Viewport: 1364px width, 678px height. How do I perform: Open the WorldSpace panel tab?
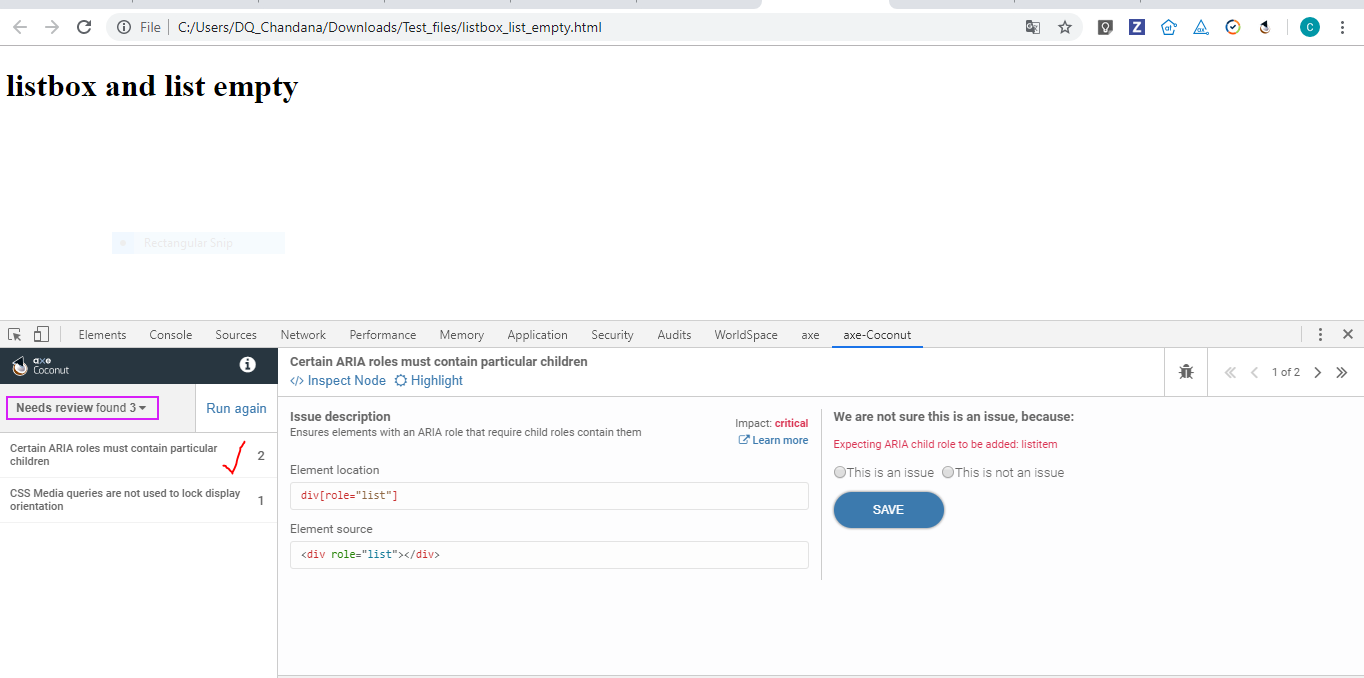point(745,334)
